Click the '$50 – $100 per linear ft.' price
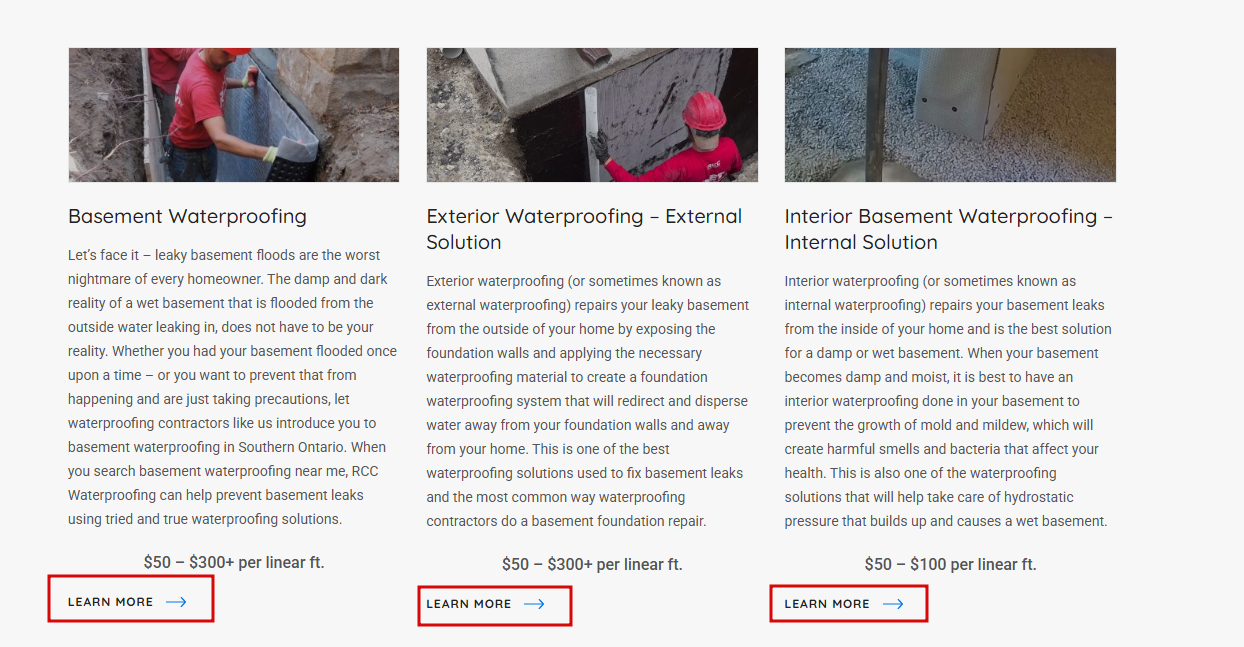The image size is (1244, 647). [950, 564]
